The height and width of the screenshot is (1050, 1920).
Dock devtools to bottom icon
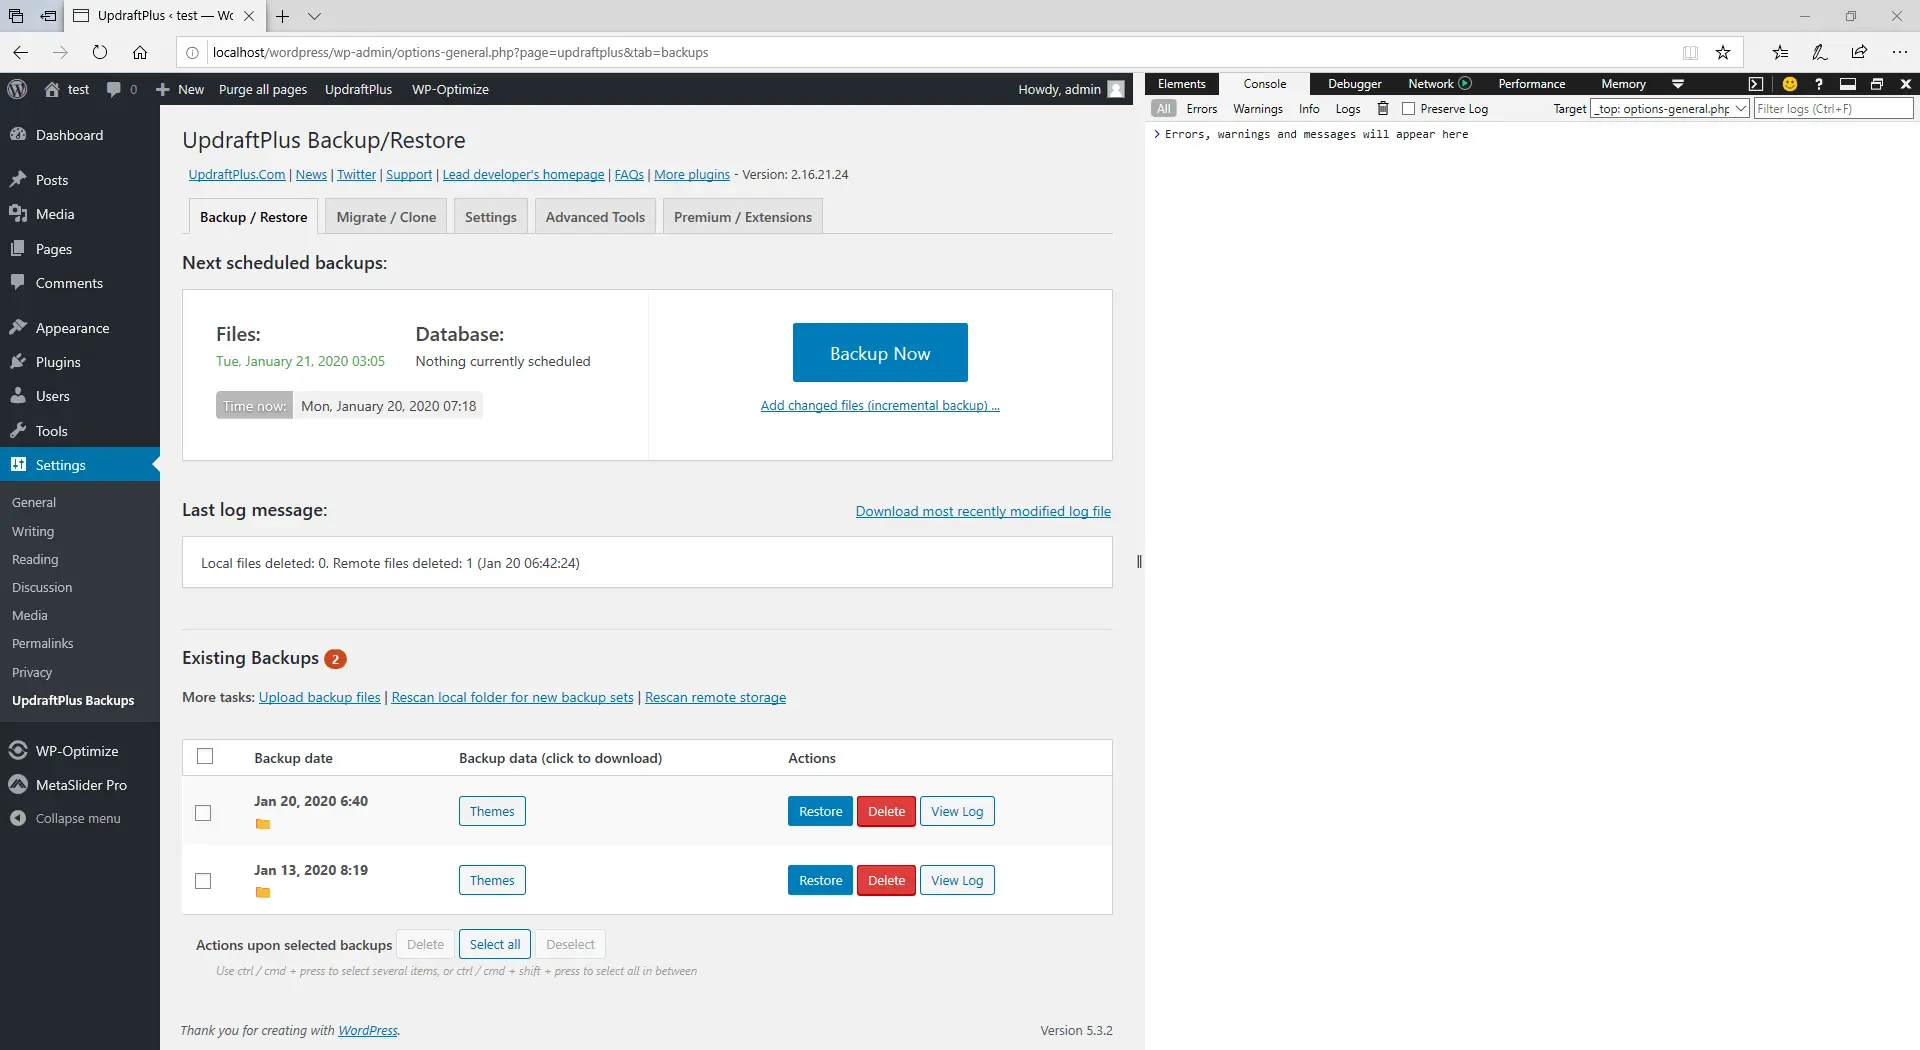click(x=1848, y=84)
